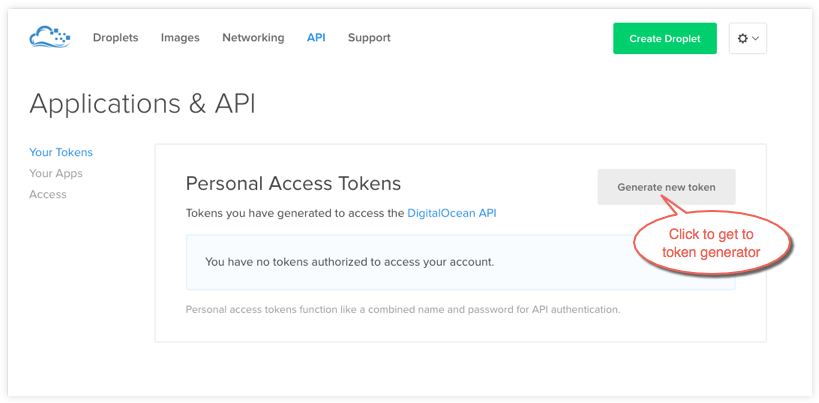
Task: Open Your Apps in the sidebar
Action: 56,174
